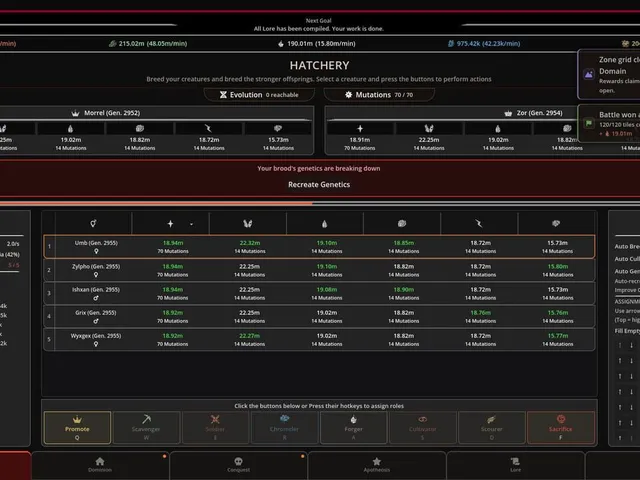The image size is (640, 480).
Task: Expand the Mutations 70 / 70 panel
Action: pyautogui.click(x=379, y=95)
